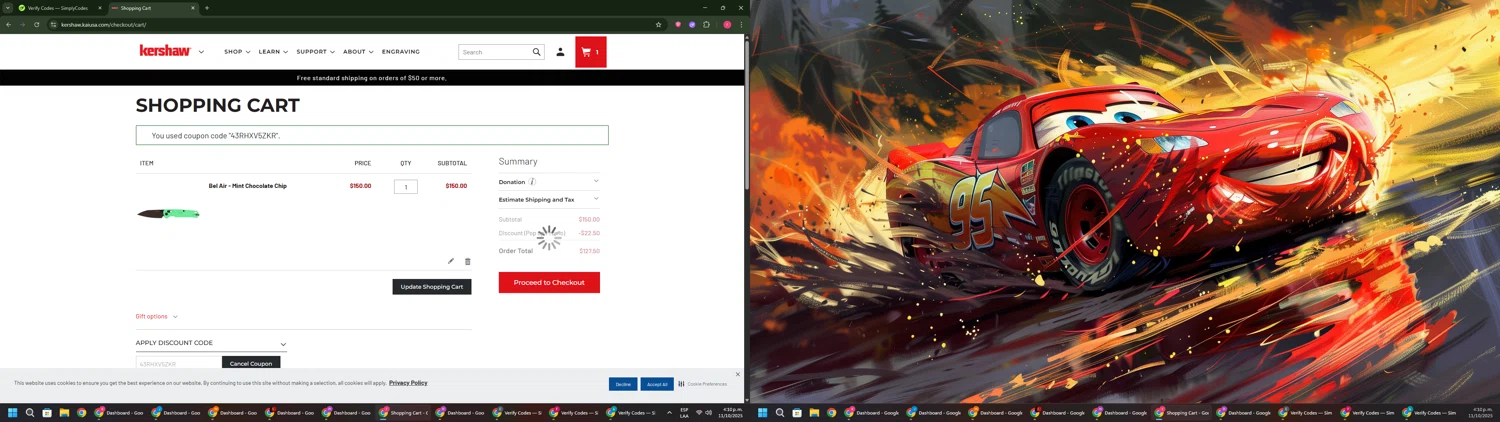Viewport: 1500px width, 422px height.
Task: Click the Chrome profile avatar
Action: (x=727, y=24)
